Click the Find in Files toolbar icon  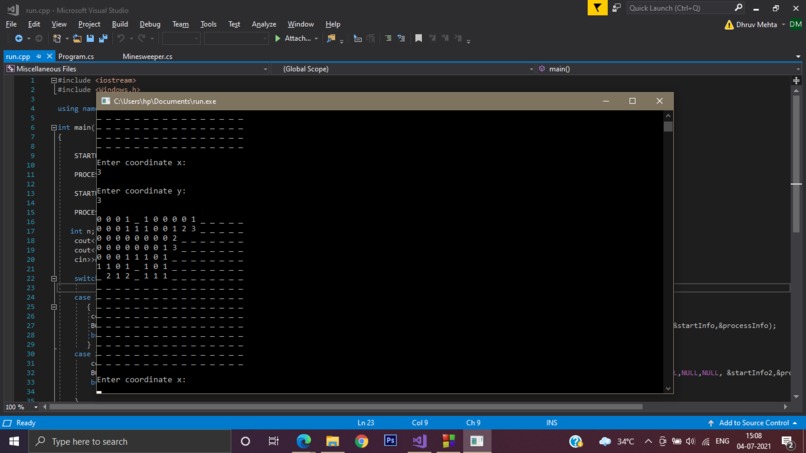331,39
